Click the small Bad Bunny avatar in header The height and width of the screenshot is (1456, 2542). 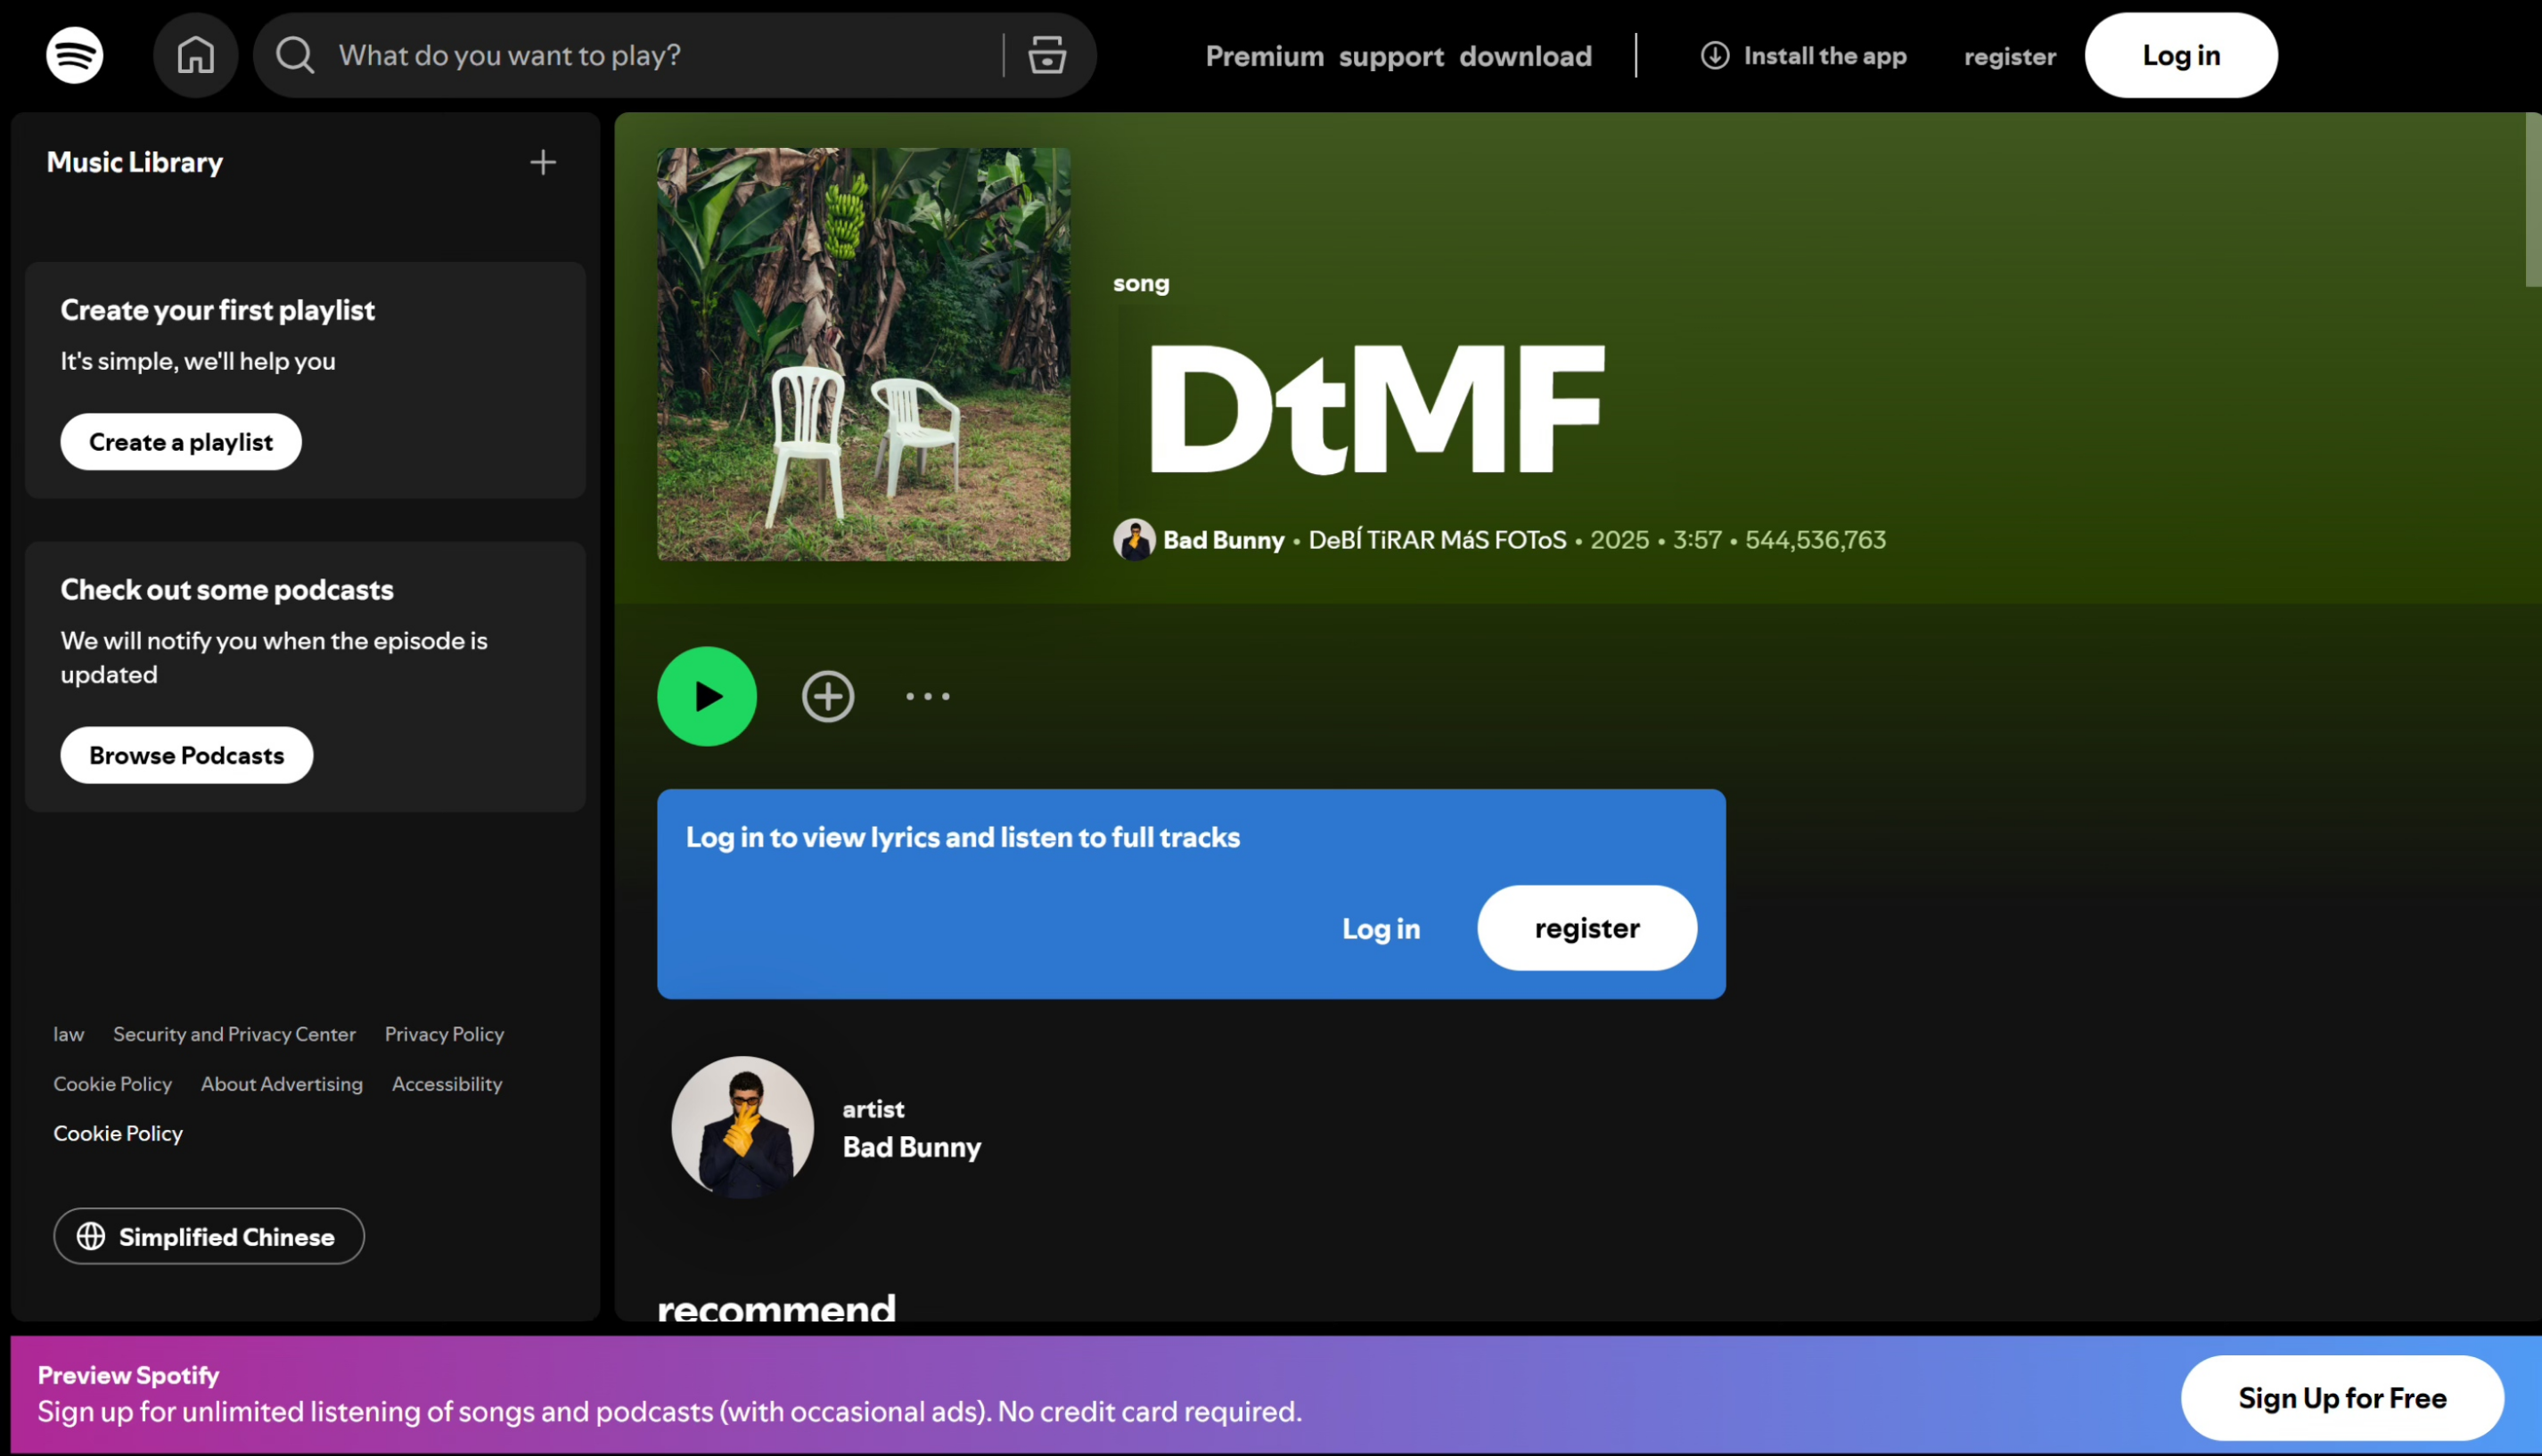(1133, 540)
